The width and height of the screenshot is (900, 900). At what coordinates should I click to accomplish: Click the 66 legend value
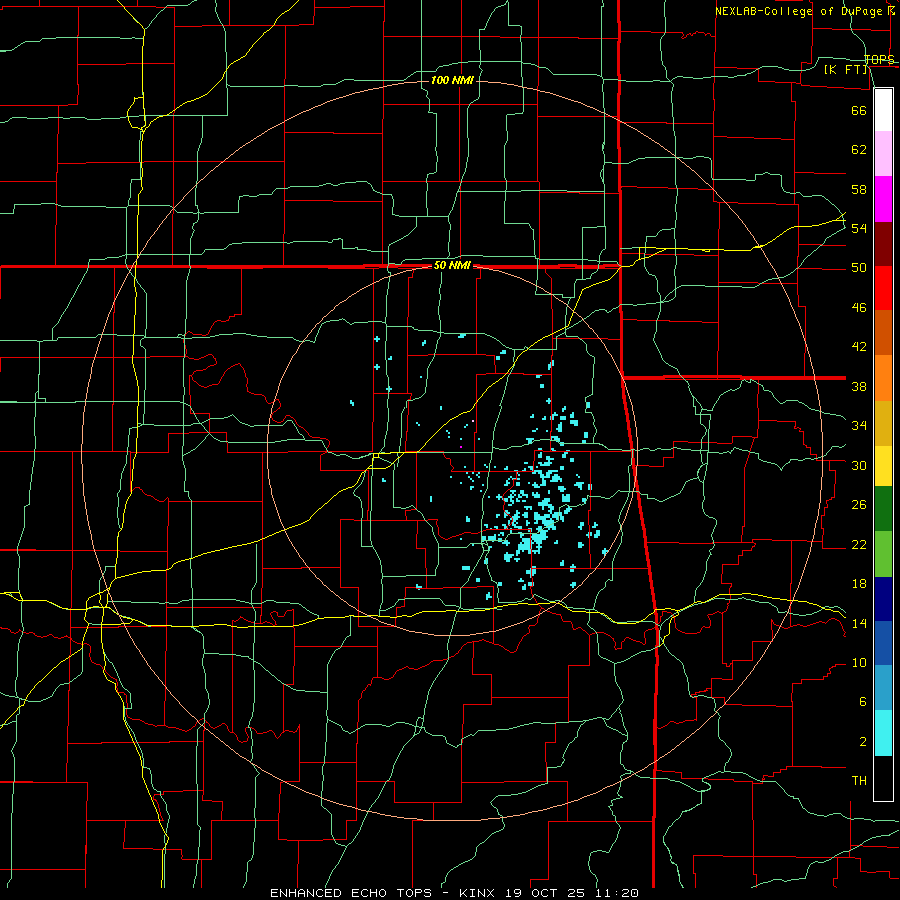[x=859, y=110]
